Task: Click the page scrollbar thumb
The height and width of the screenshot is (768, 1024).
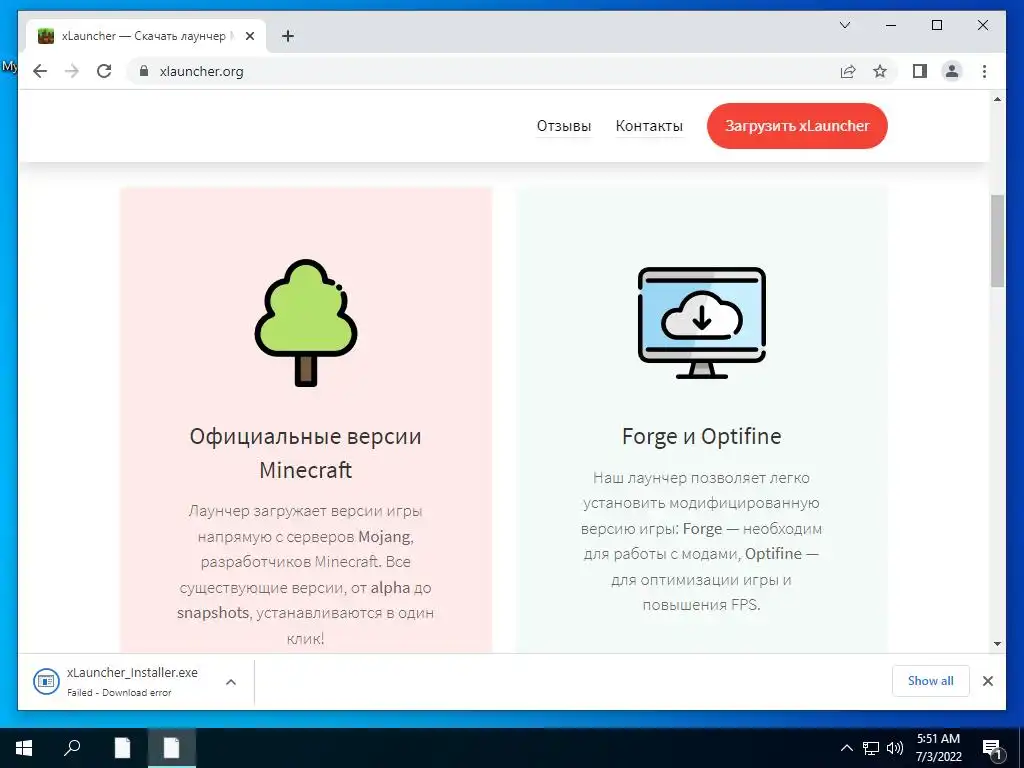Action: pos(997,240)
